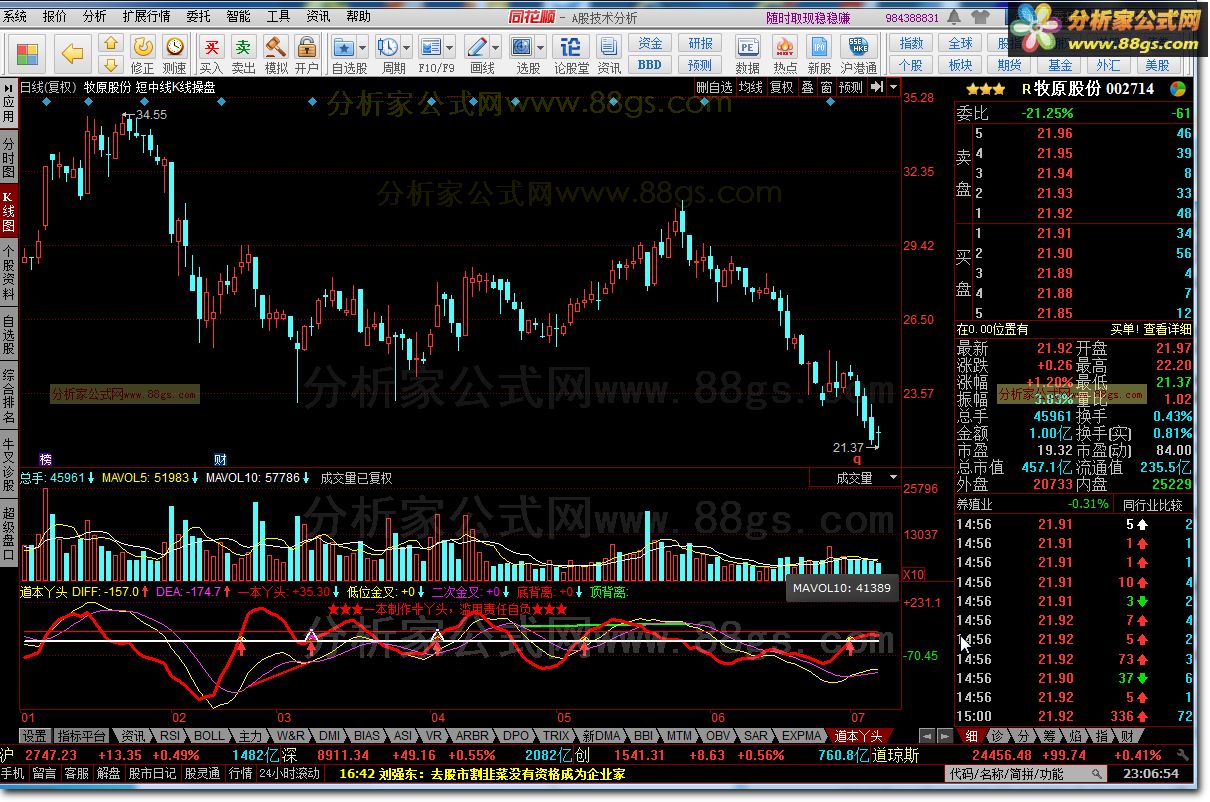Select the BOLL indicator tab
The image size is (1210, 802).
(209, 735)
